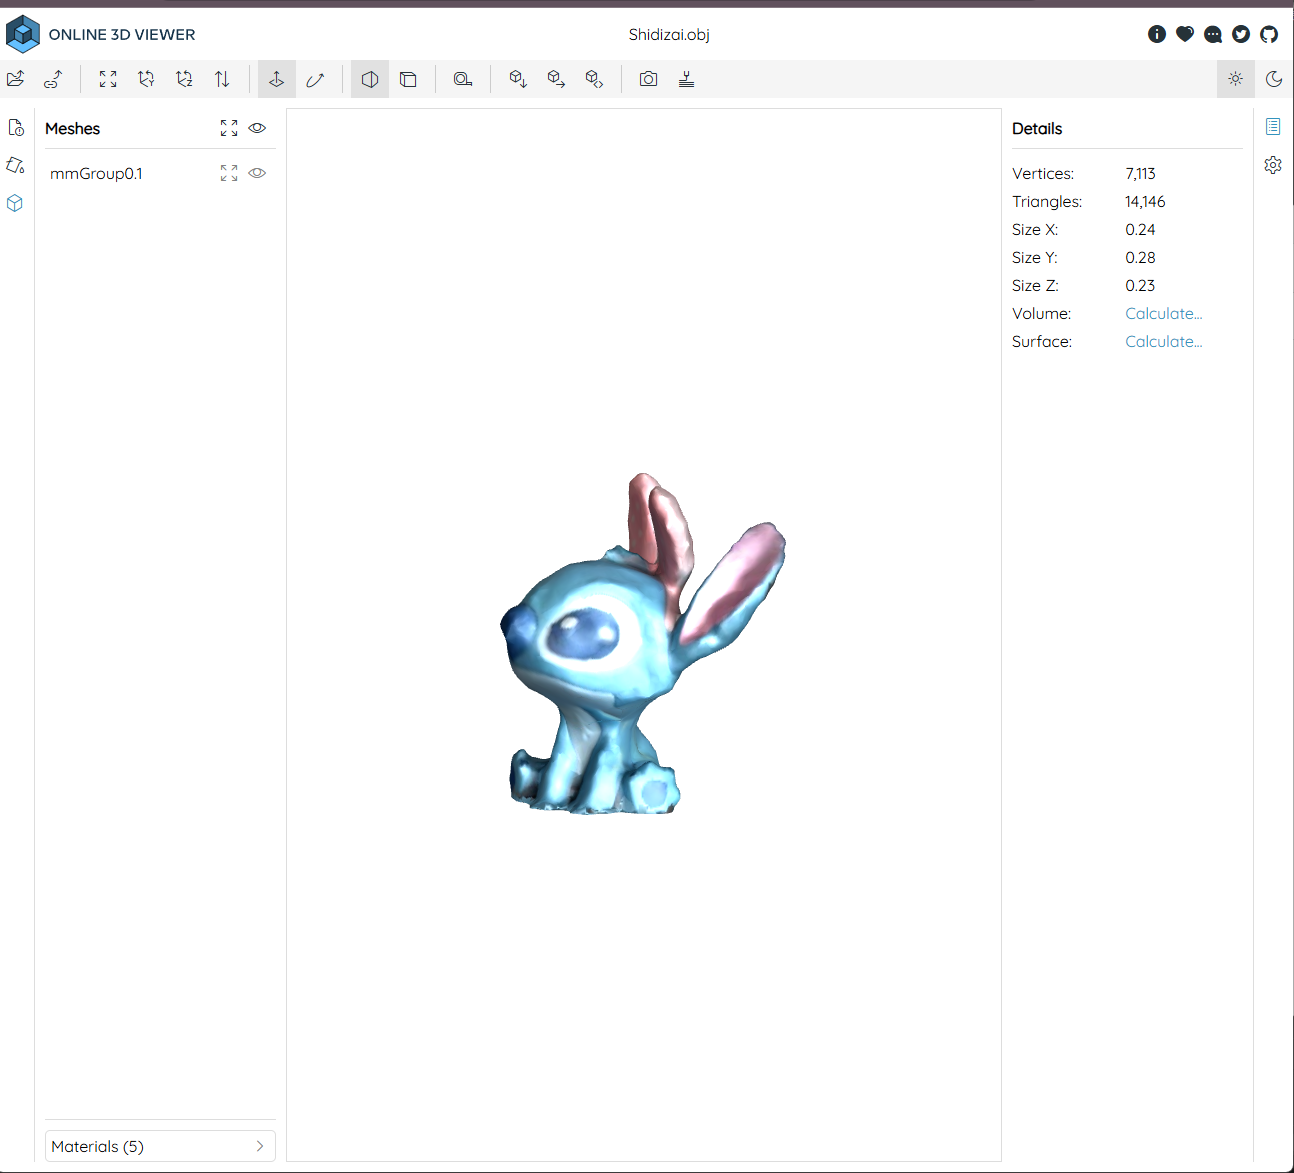This screenshot has height=1173, width=1294.
Task: Open the GitHub repository link icon
Action: click(x=1269, y=34)
